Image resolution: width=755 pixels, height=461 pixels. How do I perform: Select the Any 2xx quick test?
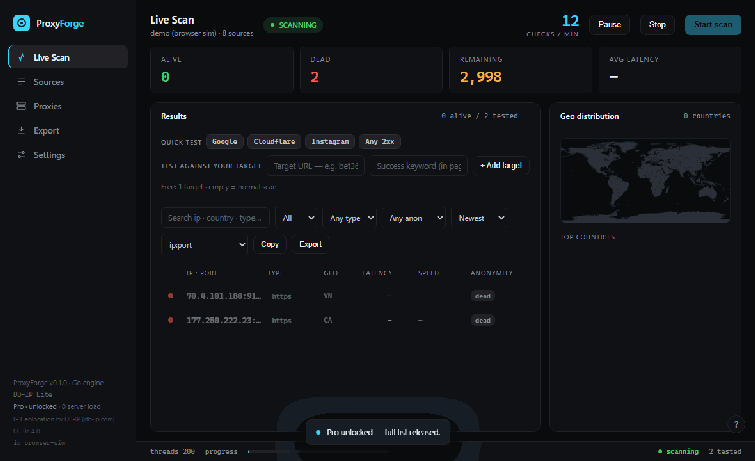click(379, 142)
